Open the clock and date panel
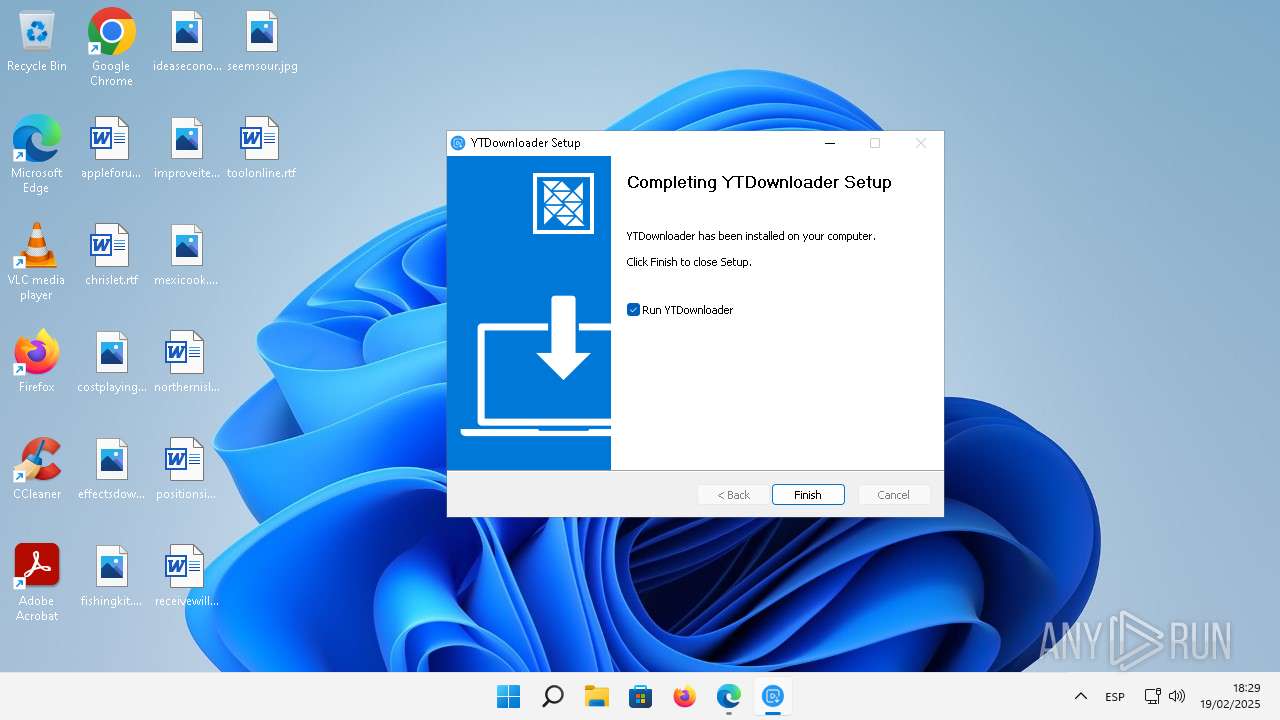The image size is (1280, 720). (x=1230, y=696)
